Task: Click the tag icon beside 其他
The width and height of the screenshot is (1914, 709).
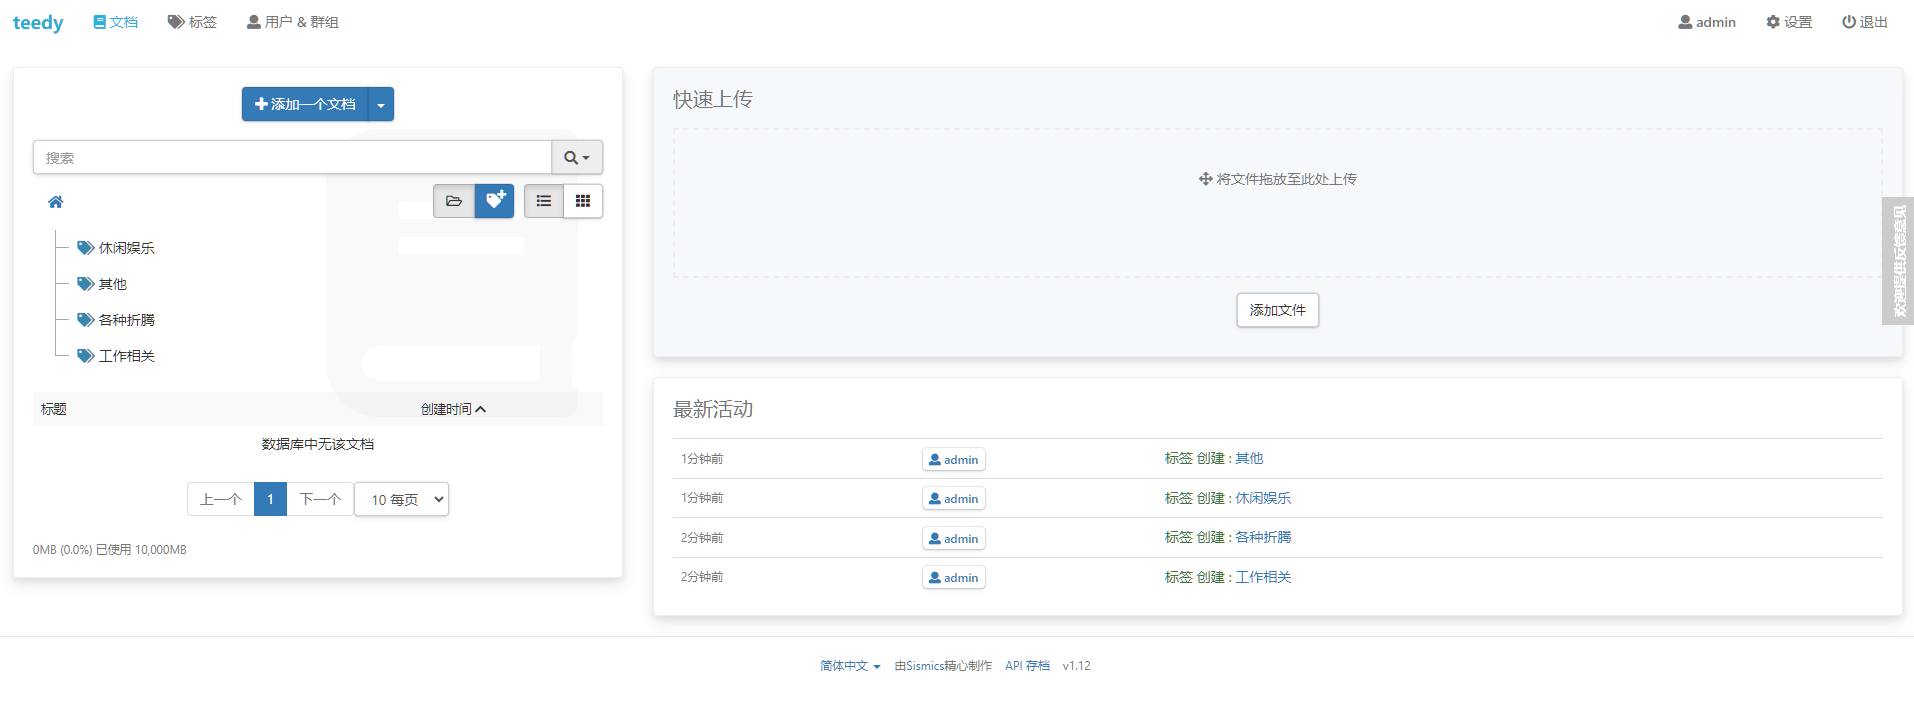Action: pyautogui.click(x=86, y=284)
